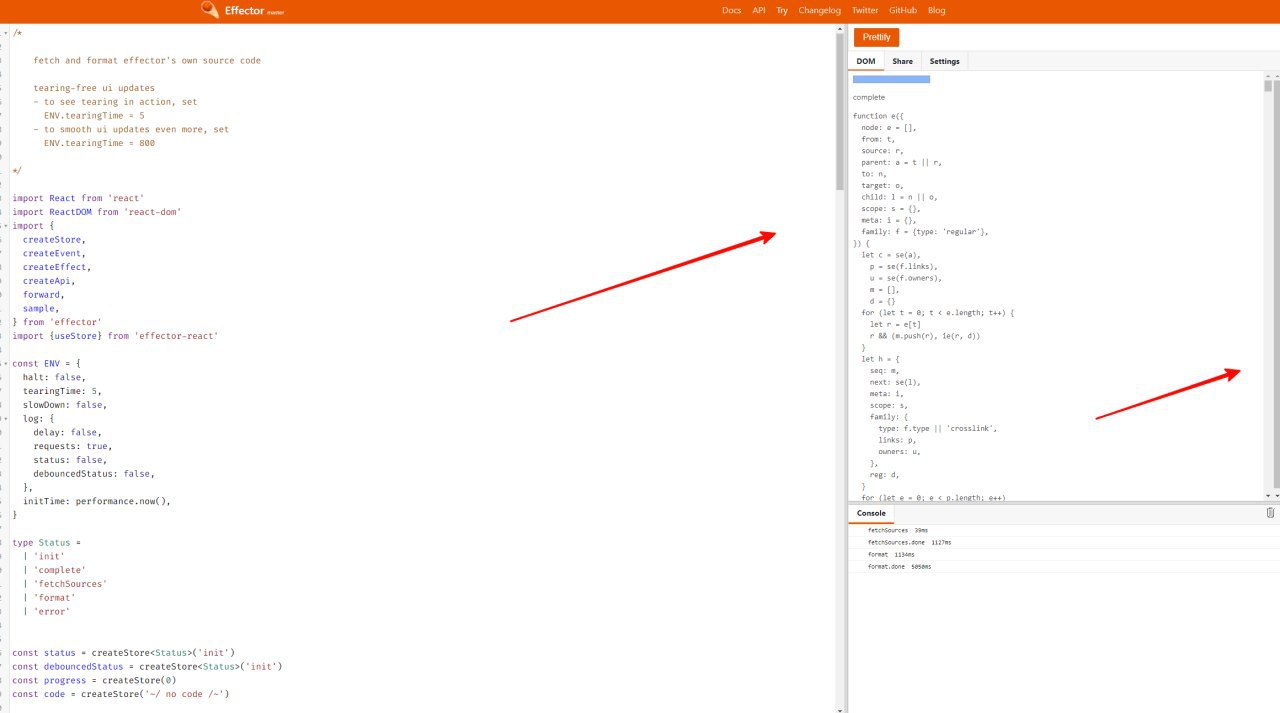Click 'ENV.tearingTime = 800' comment line
The image size is (1280, 713).
99,143
